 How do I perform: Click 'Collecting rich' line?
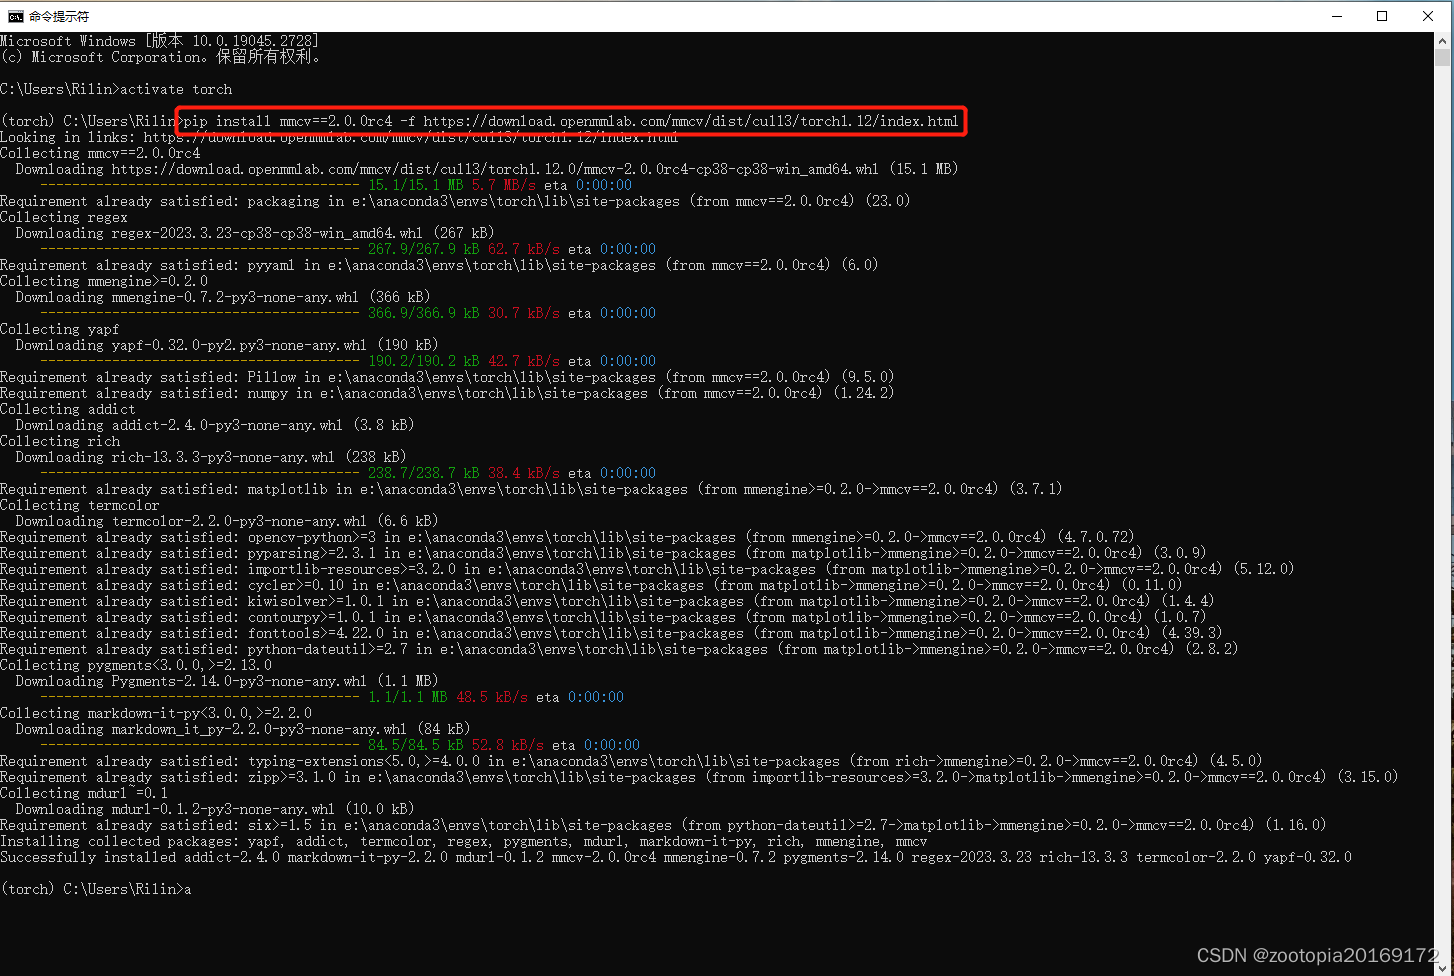tap(60, 441)
